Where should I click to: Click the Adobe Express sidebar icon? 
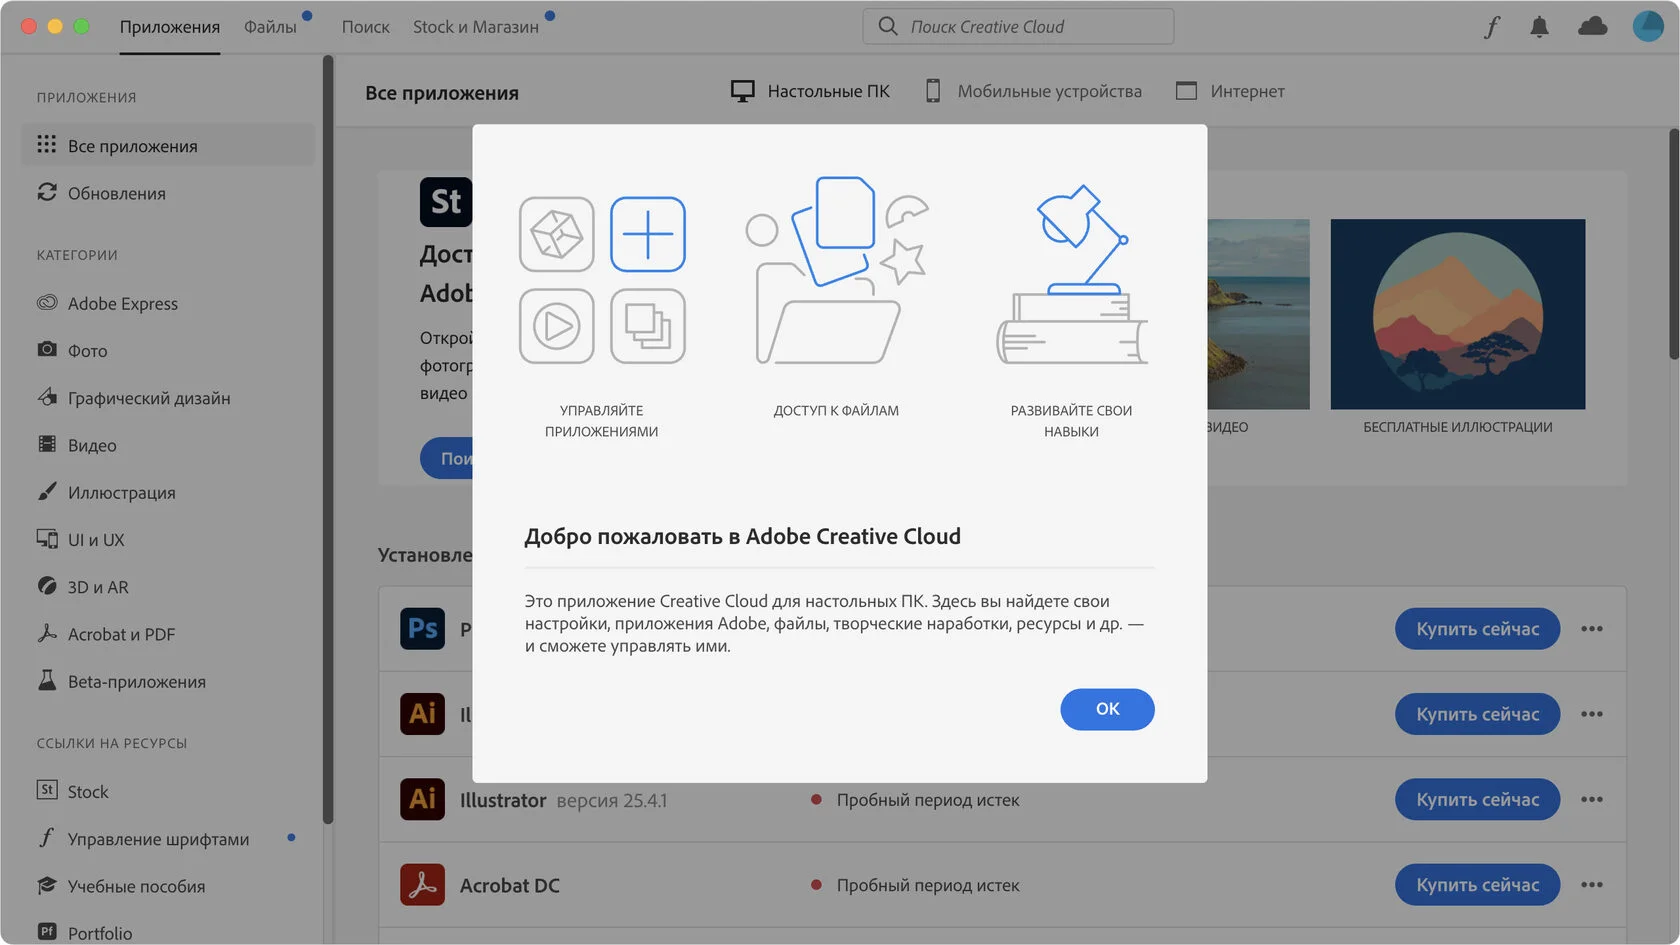click(x=47, y=303)
